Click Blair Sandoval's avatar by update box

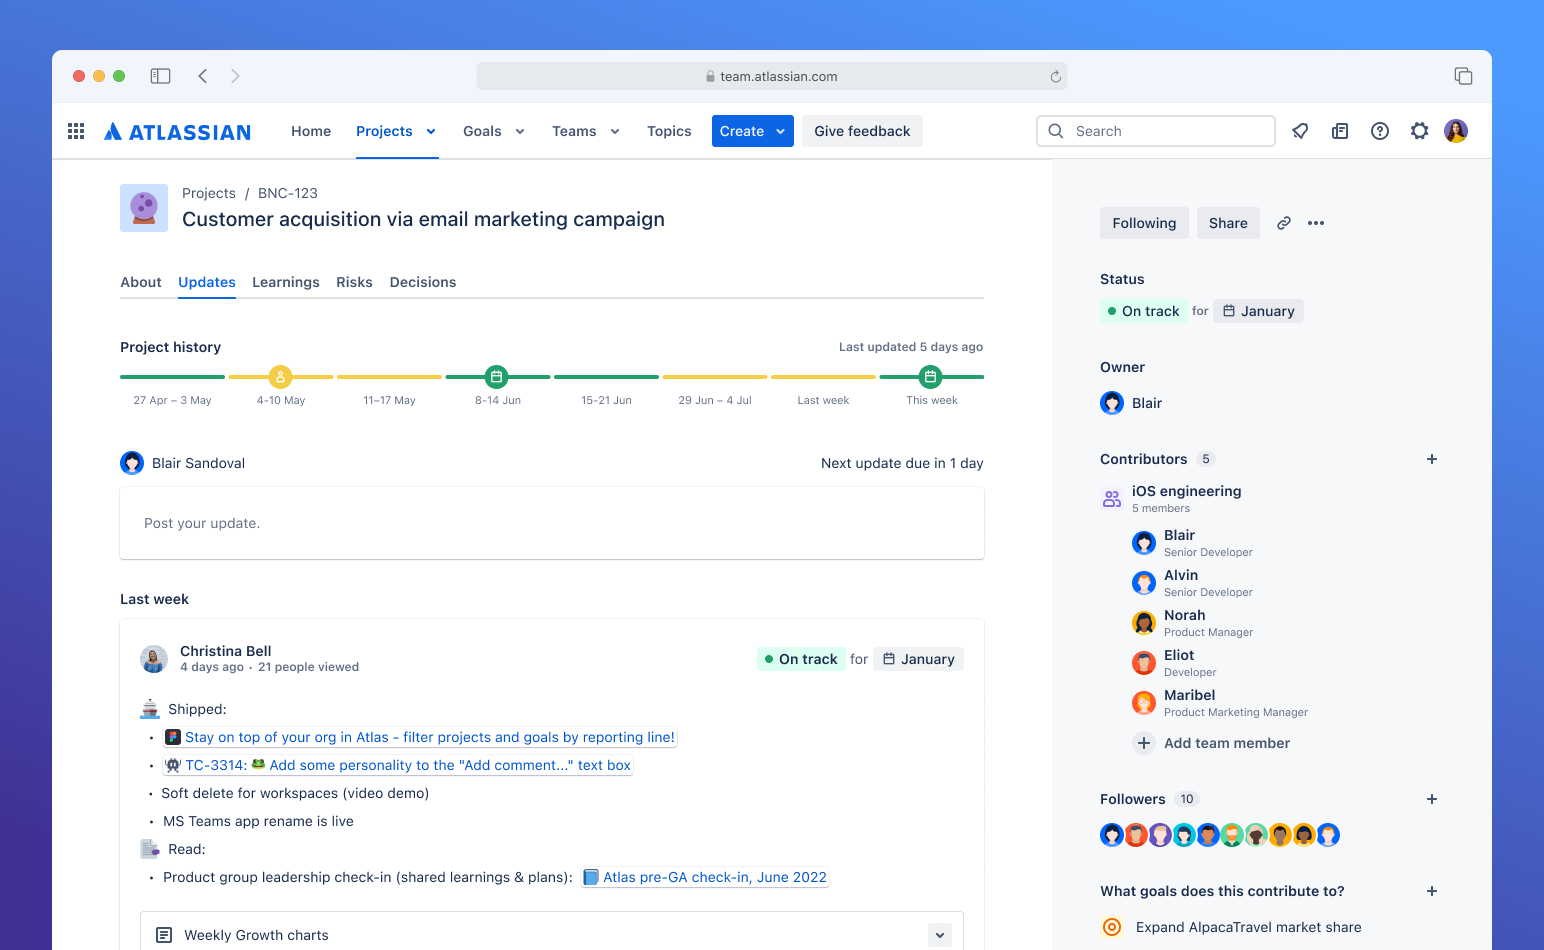132,463
